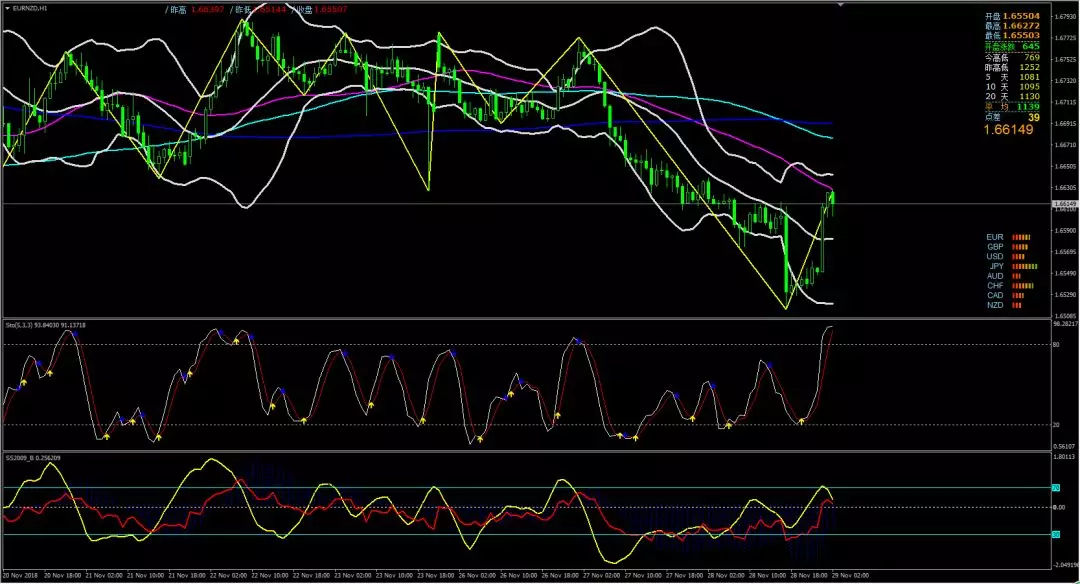
Task: Click the JPY currency strength bar
Action: [x=1025, y=267]
